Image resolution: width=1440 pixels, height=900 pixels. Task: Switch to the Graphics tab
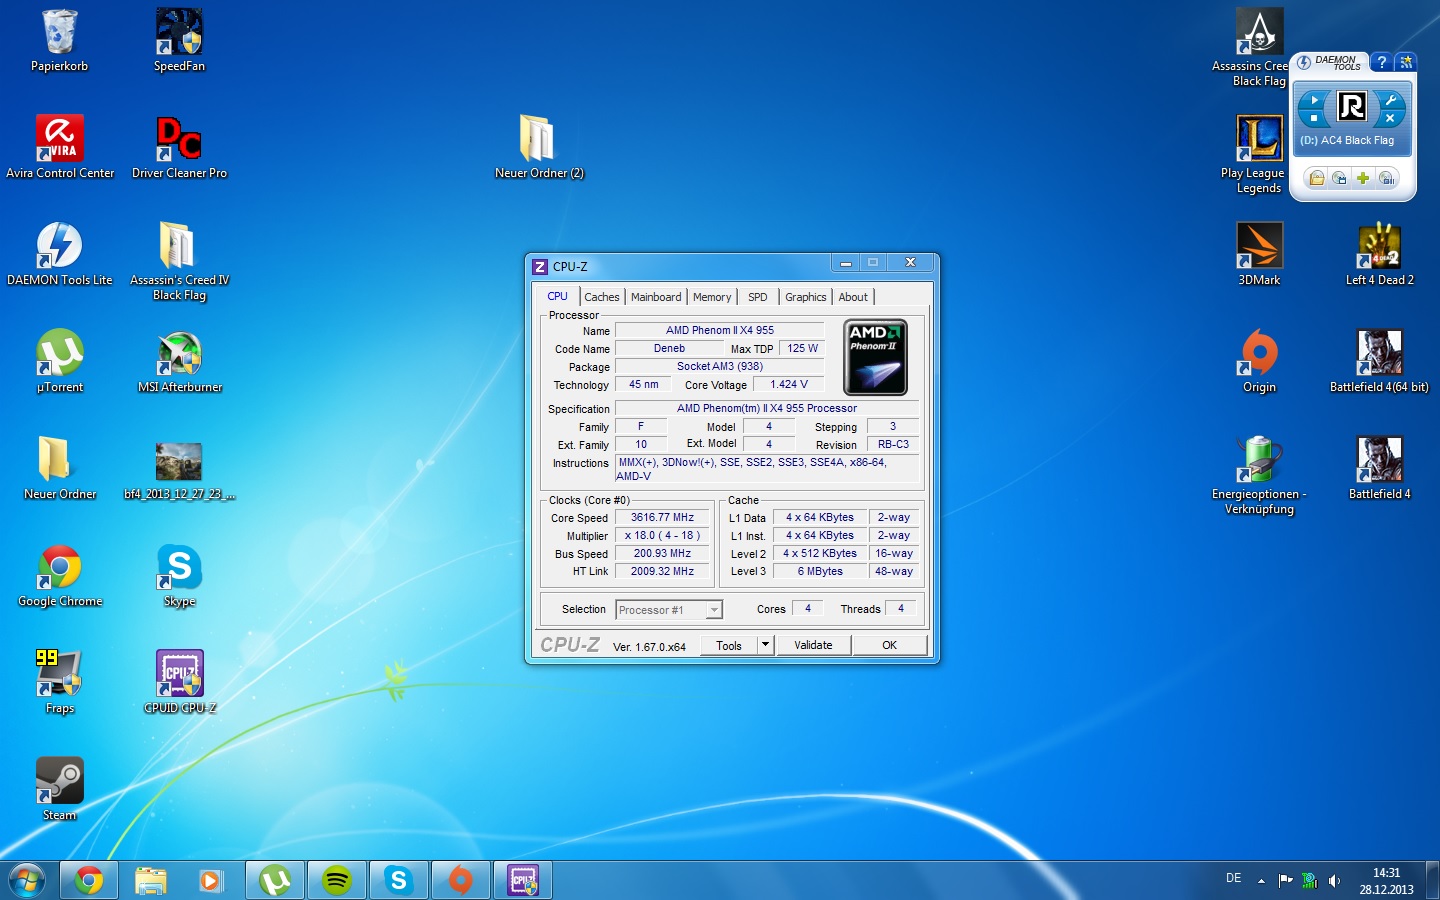click(x=805, y=297)
